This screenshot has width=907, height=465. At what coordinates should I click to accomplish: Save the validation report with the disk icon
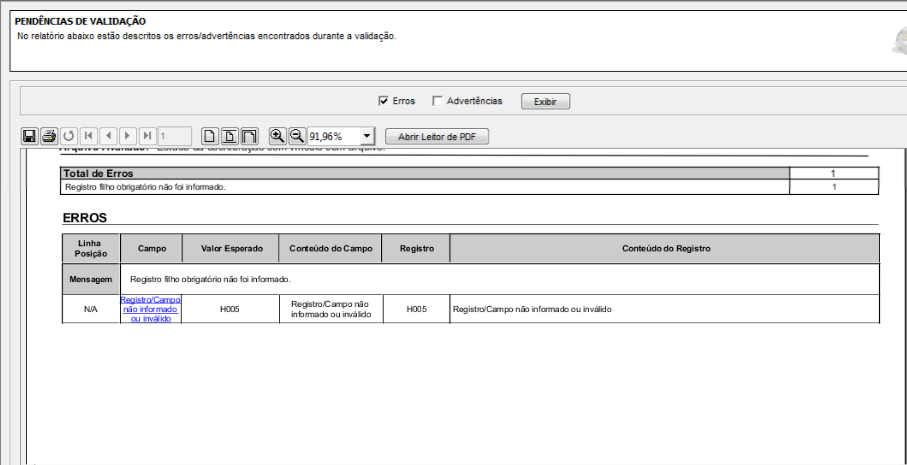[x=30, y=136]
